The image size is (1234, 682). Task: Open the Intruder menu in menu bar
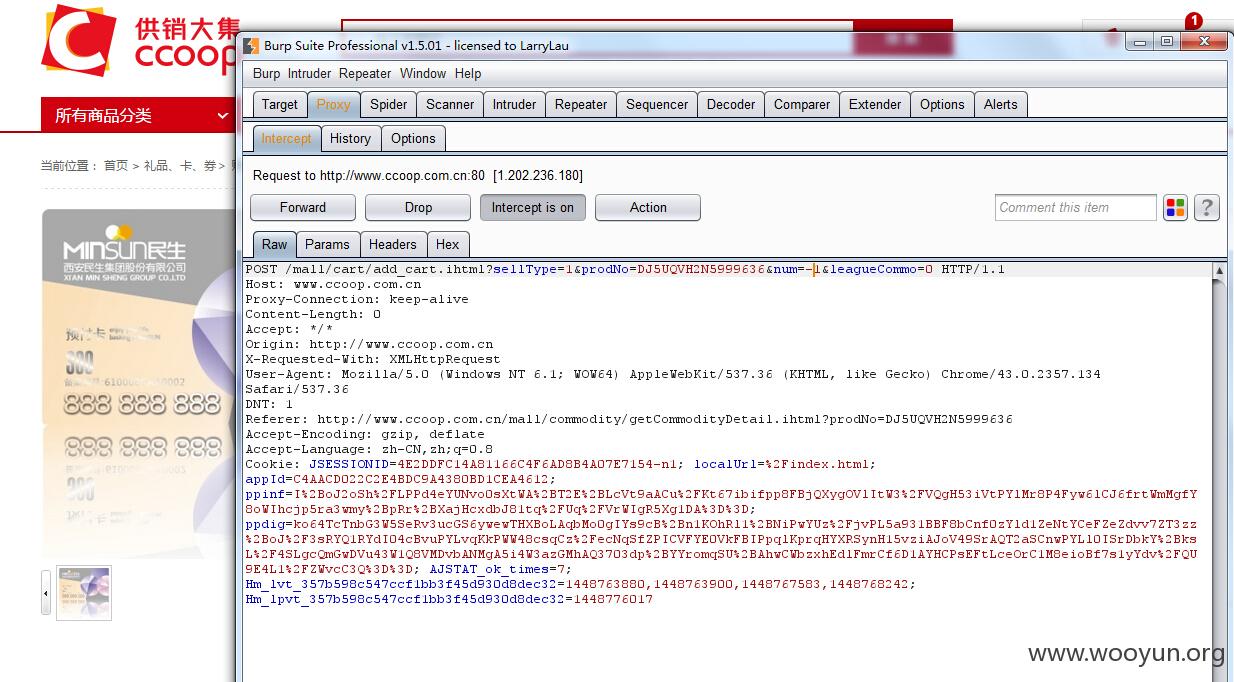(310, 73)
